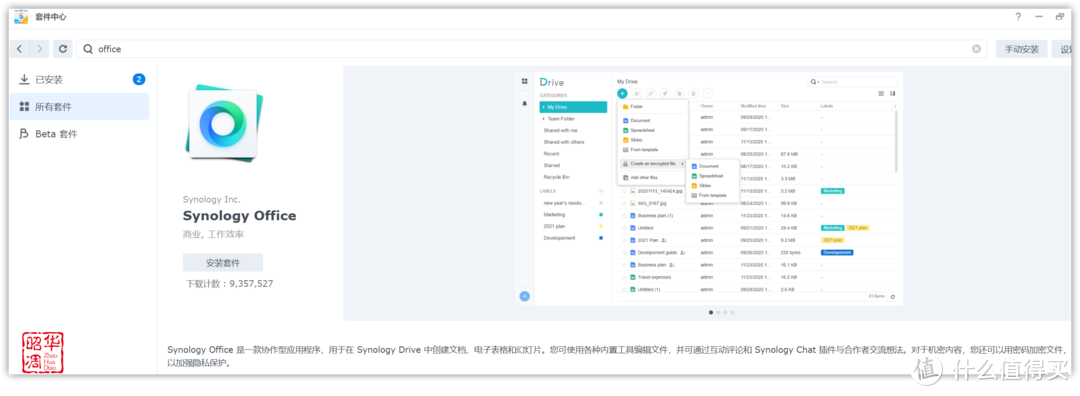Screen dimensions: 1080x396
Task: Click the Search box in Drive screenshot
Action: pos(852,81)
